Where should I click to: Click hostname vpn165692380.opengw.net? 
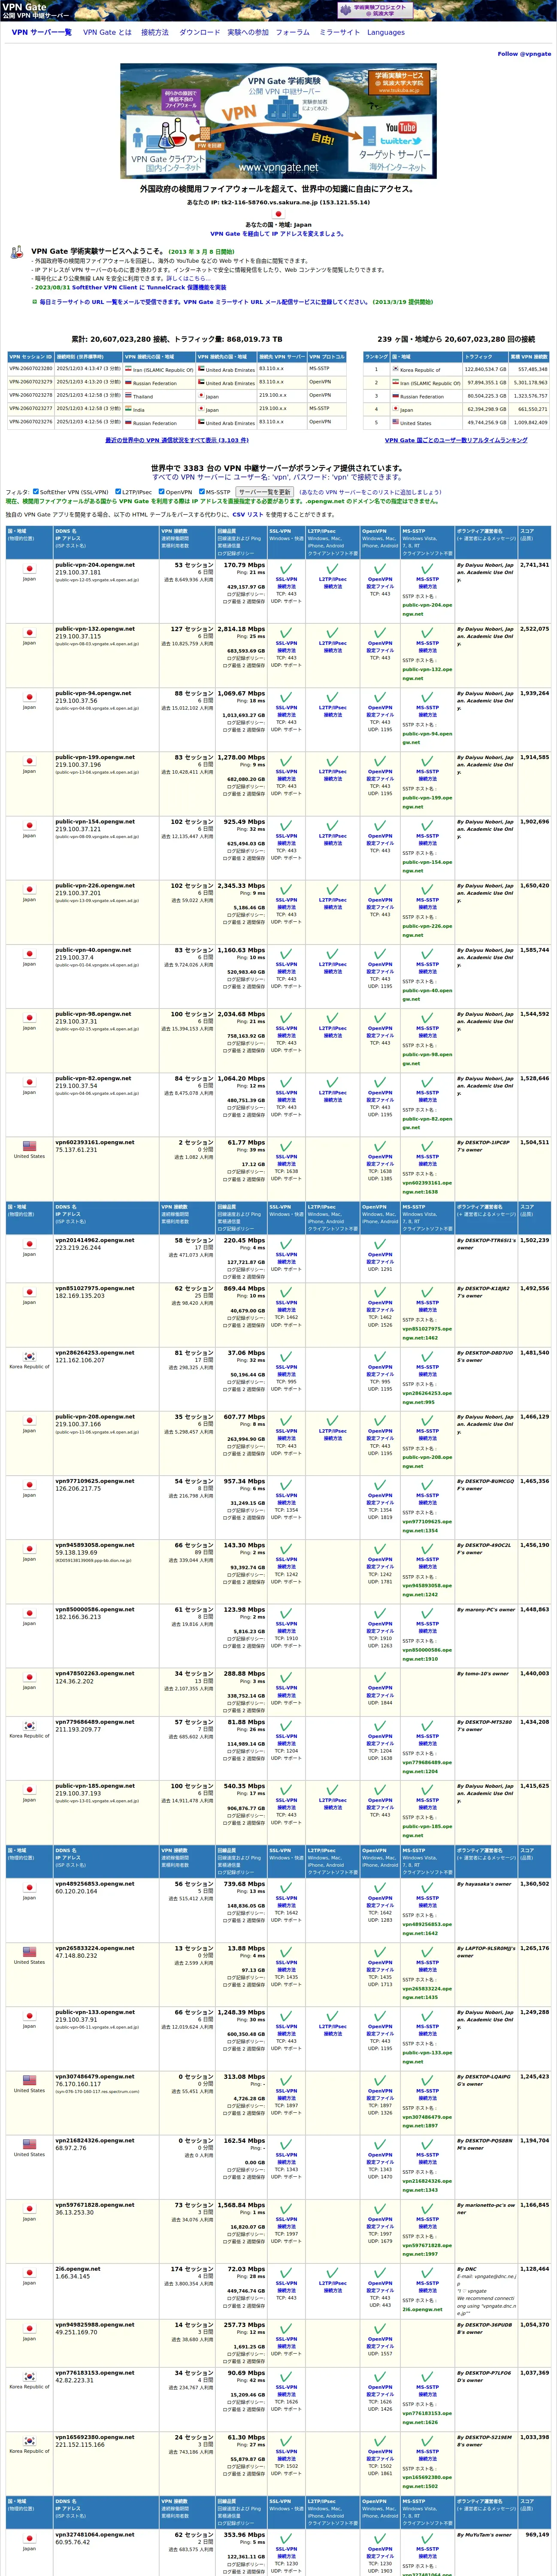(95, 2437)
